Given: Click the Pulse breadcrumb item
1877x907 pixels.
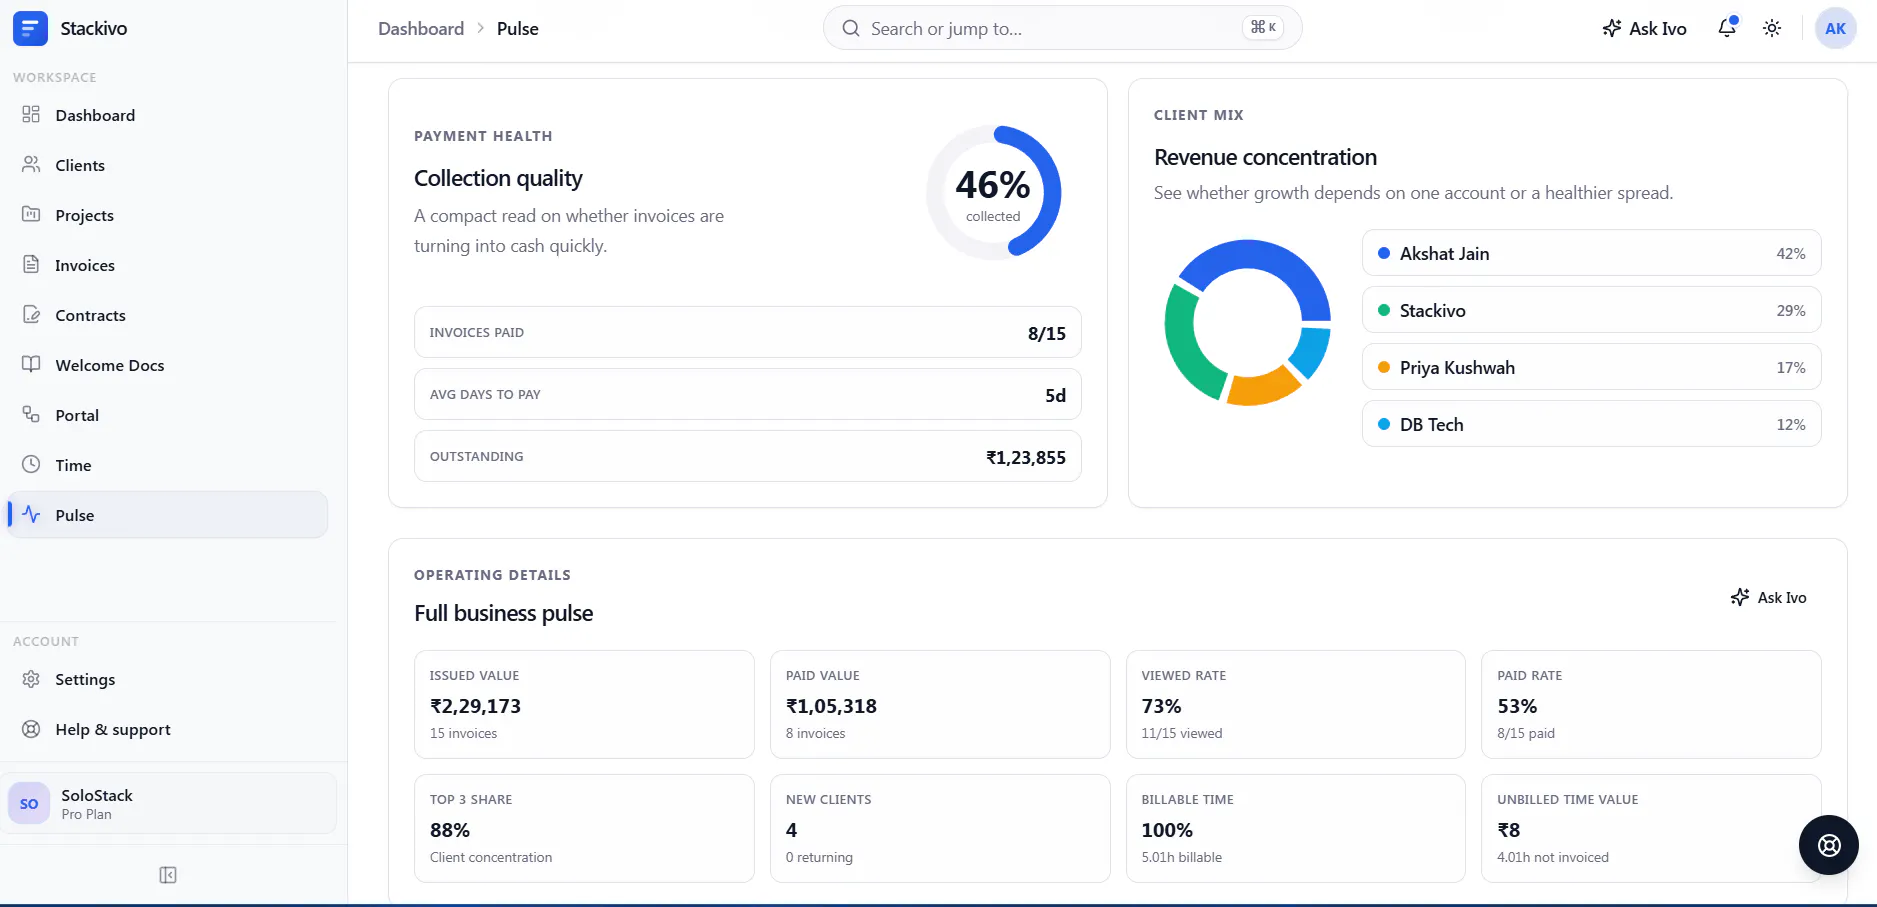Looking at the screenshot, I should click(517, 28).
